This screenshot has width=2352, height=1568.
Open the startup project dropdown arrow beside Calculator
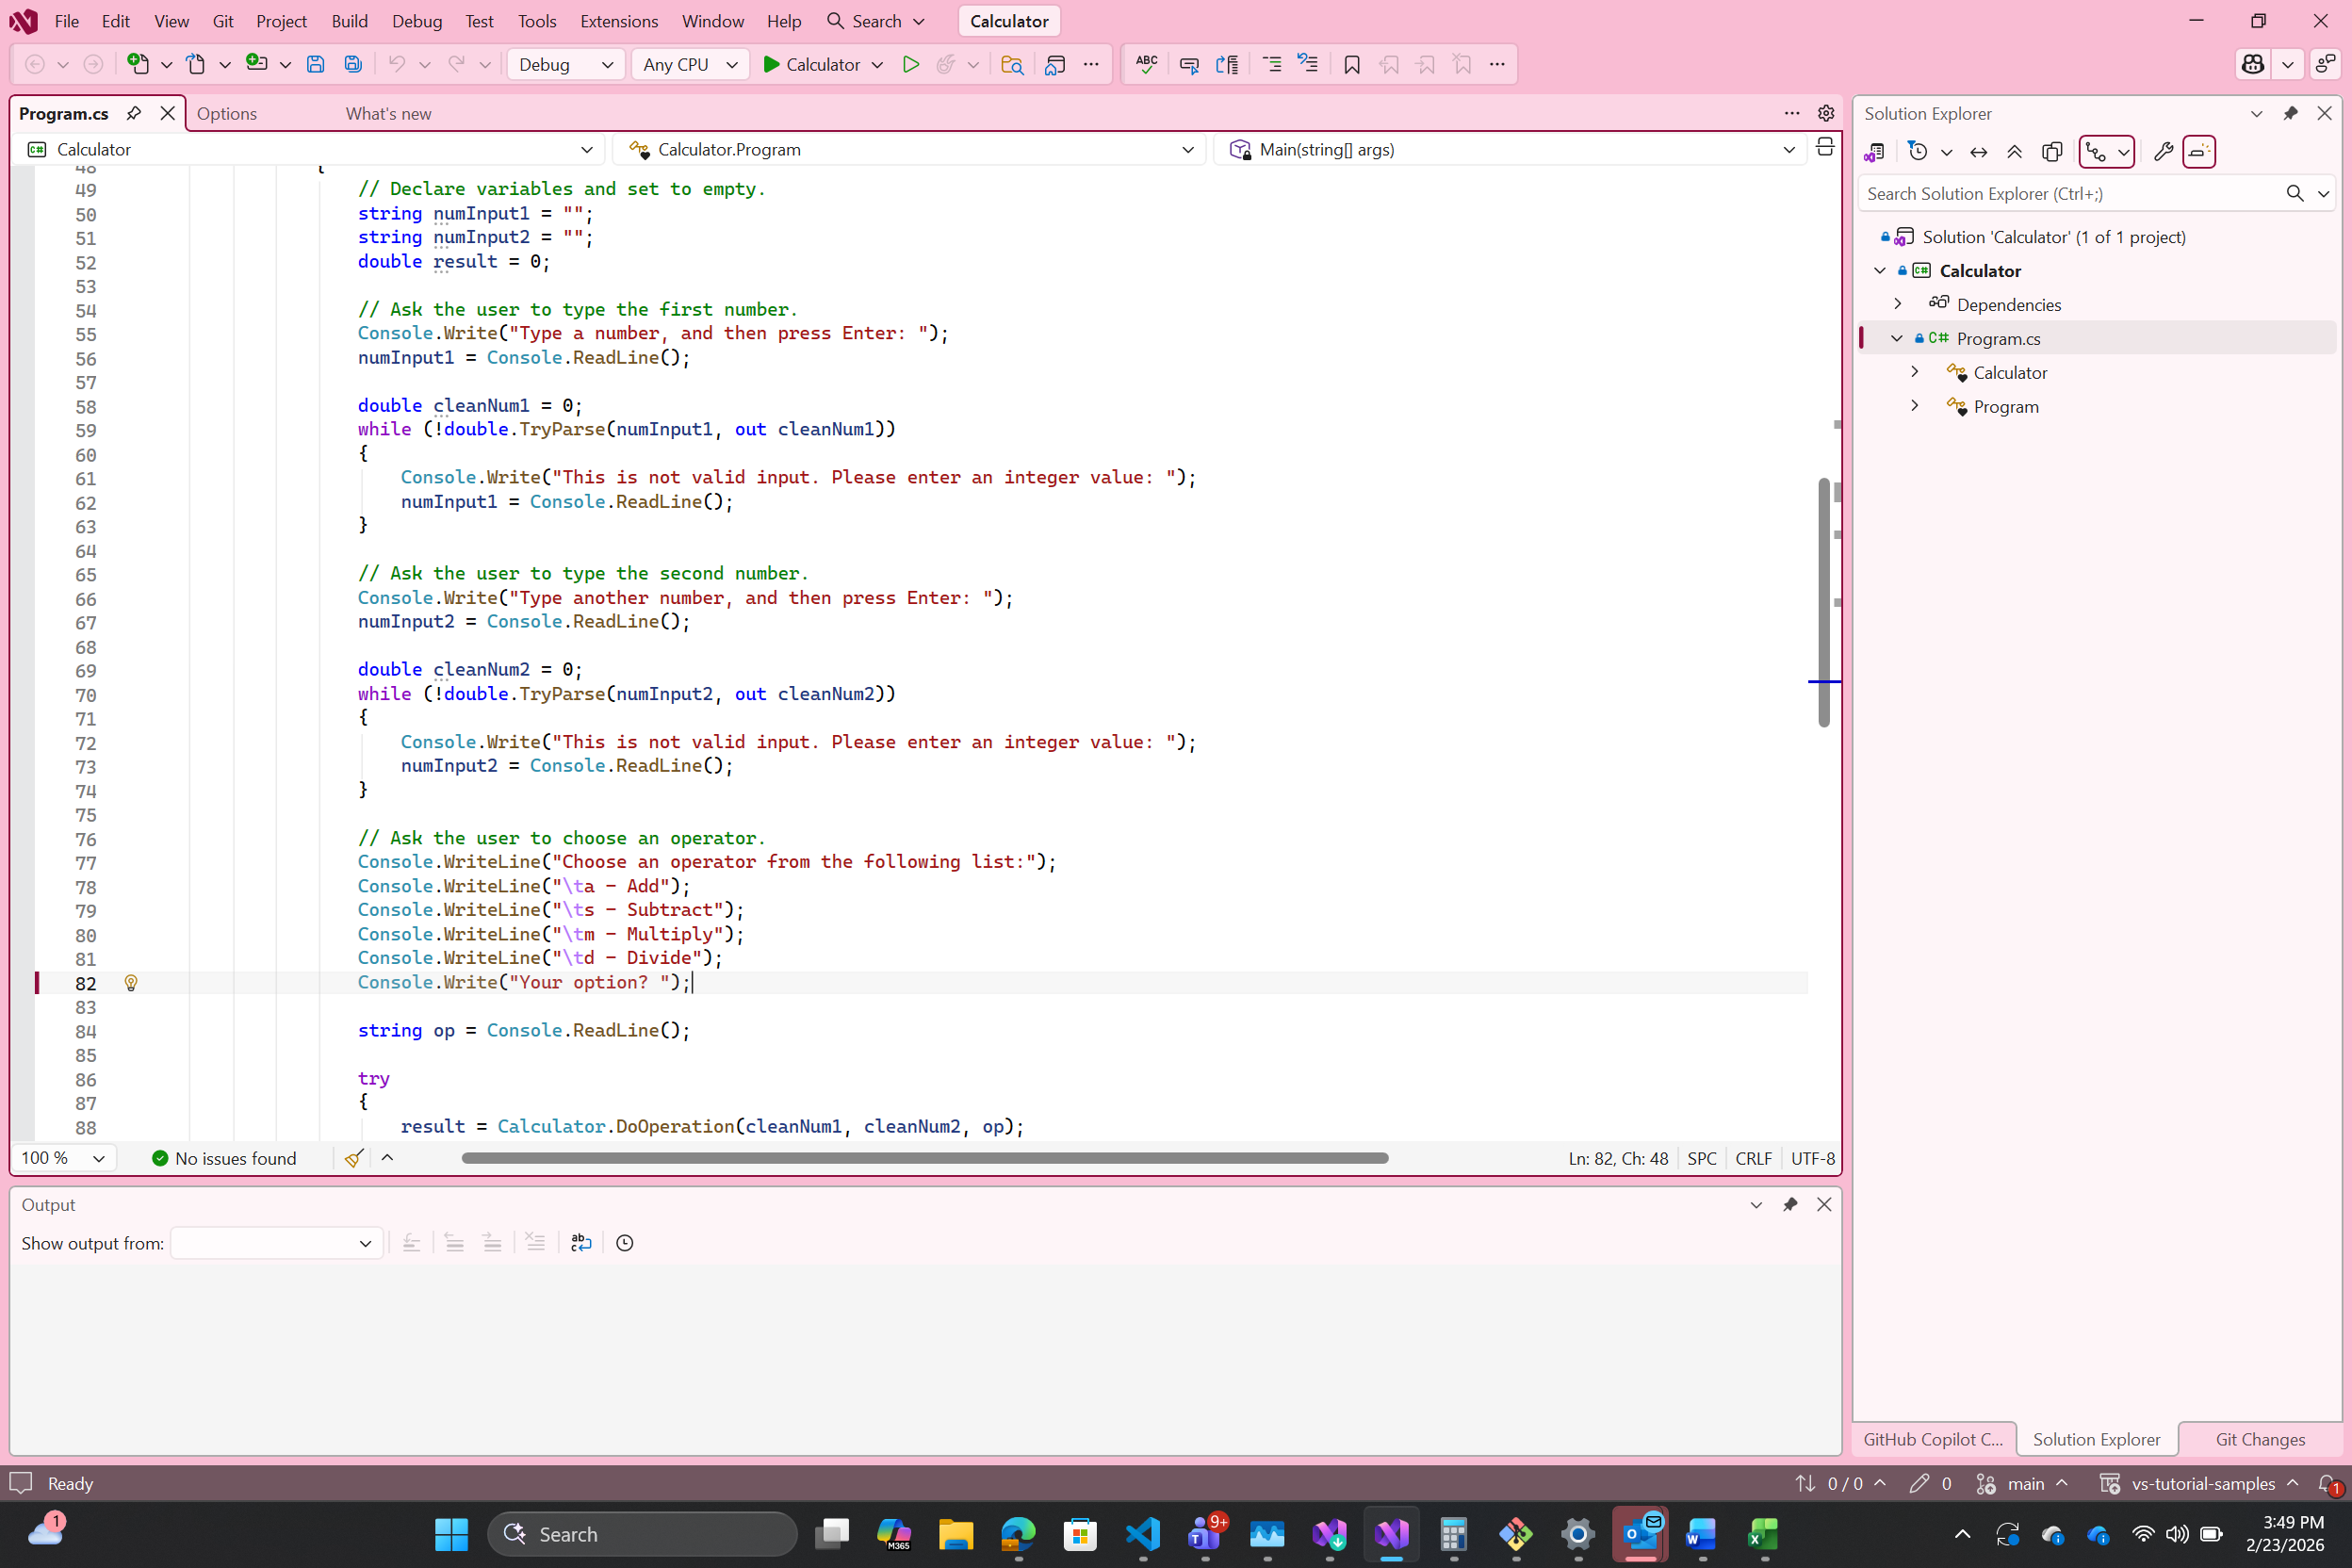tap(877, 64)
